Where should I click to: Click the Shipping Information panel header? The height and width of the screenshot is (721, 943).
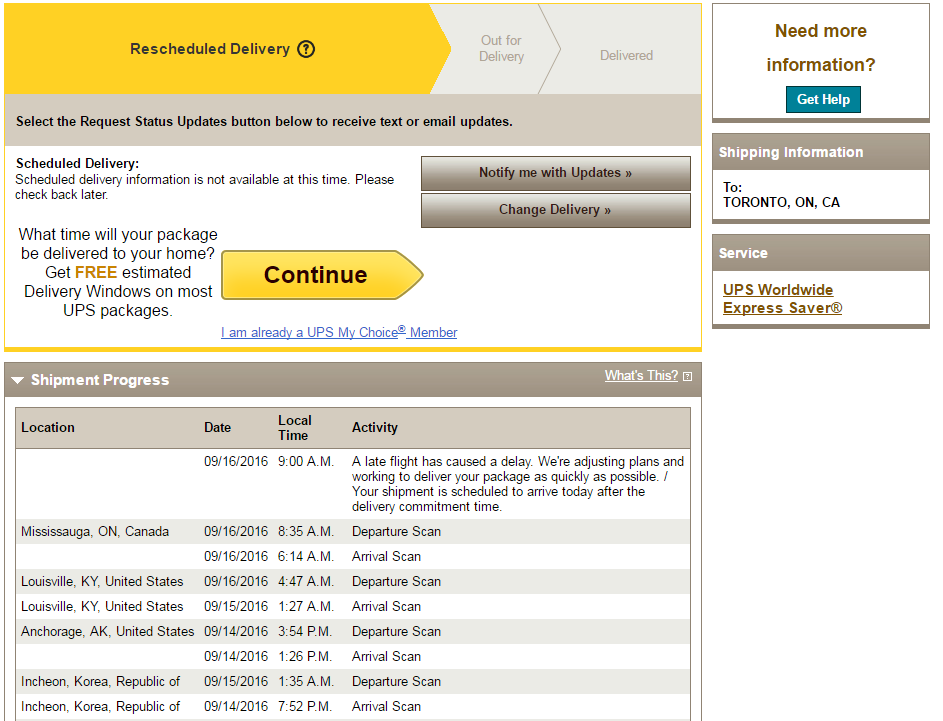coord(820,152)
